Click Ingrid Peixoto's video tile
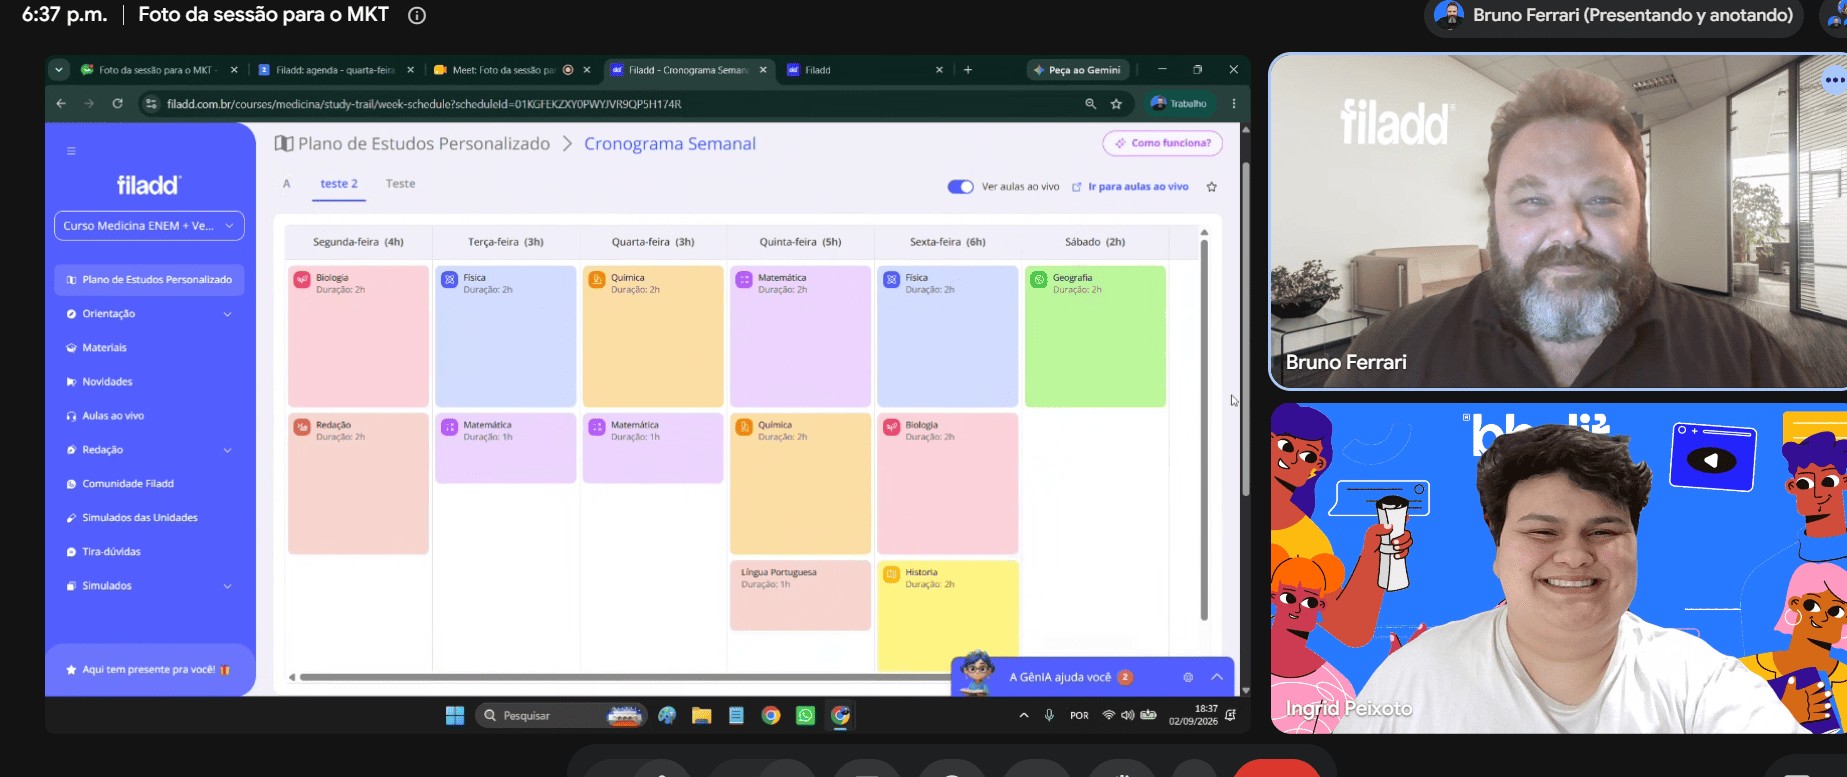1847x777 pixels. pyautogui.click(x=1558, y=568)
